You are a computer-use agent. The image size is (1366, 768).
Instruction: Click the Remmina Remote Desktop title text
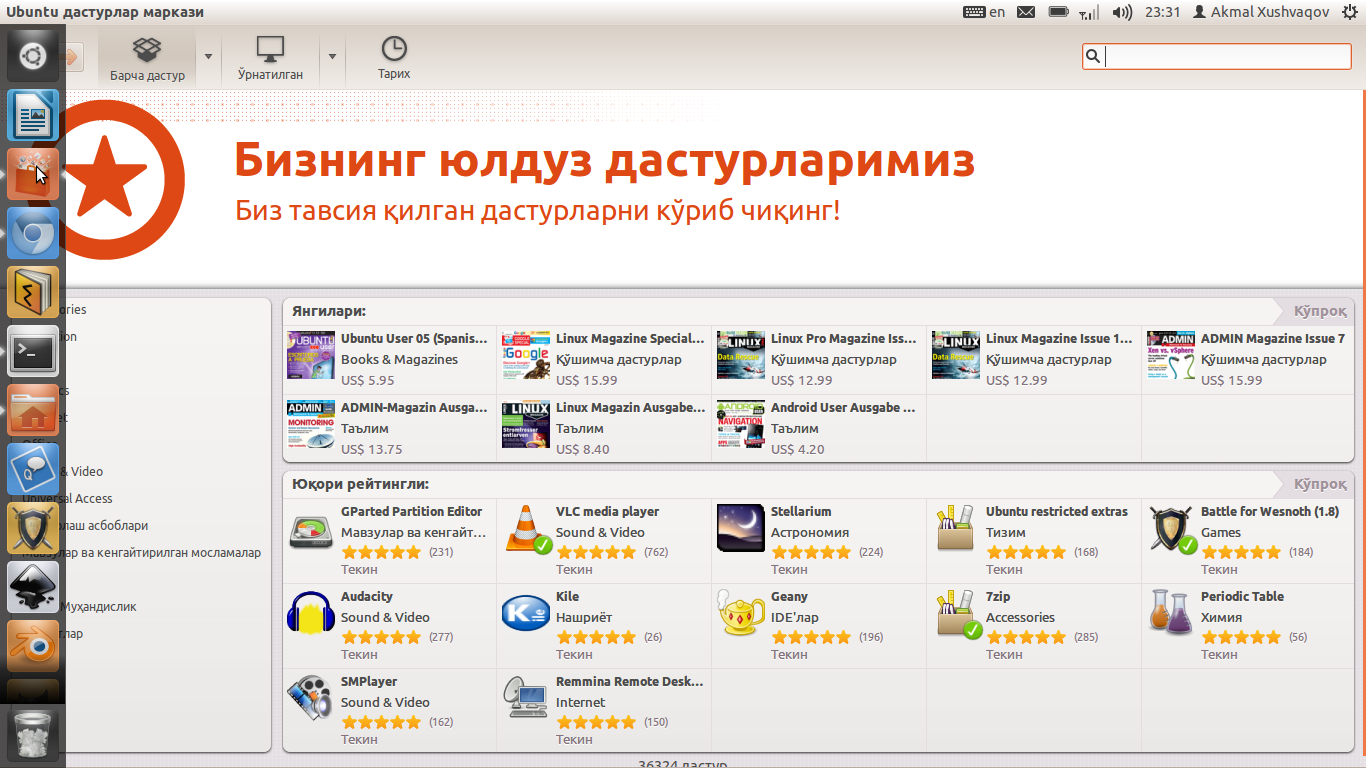coord(630,681)
